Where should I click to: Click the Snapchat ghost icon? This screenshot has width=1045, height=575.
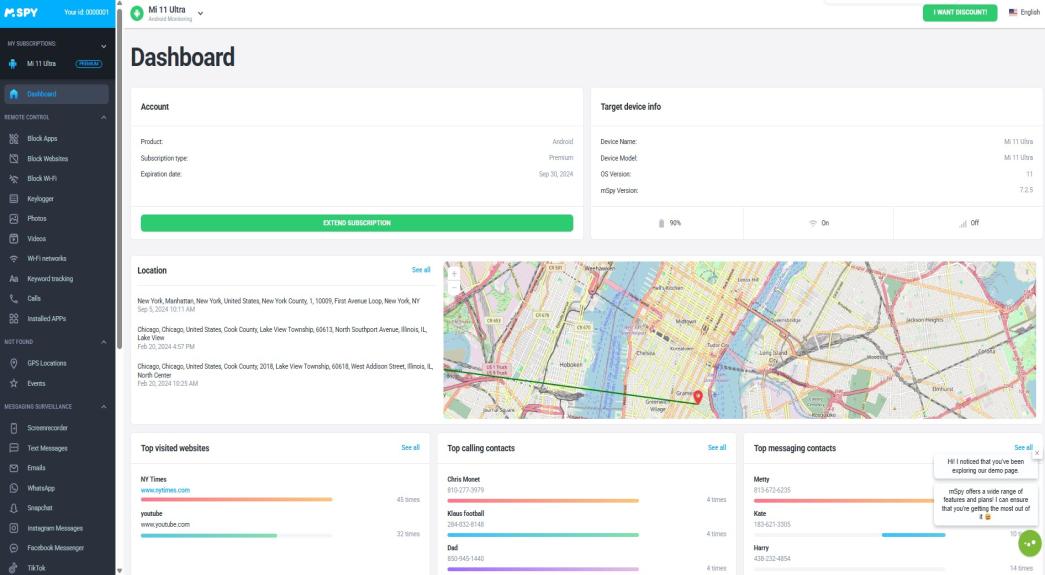coord(14,508)
